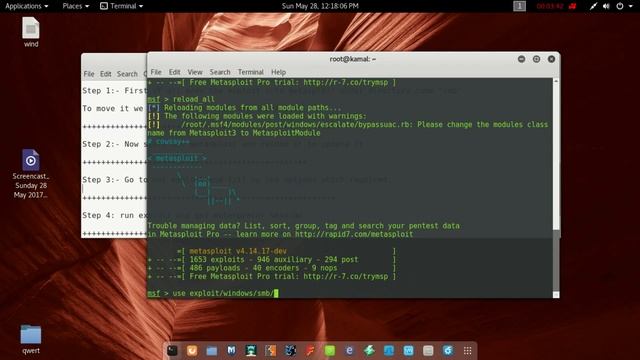640x360 pixels.
Task: Click the r-7.co/trymsp link above the prompt
Action: (x=346, y=277)
